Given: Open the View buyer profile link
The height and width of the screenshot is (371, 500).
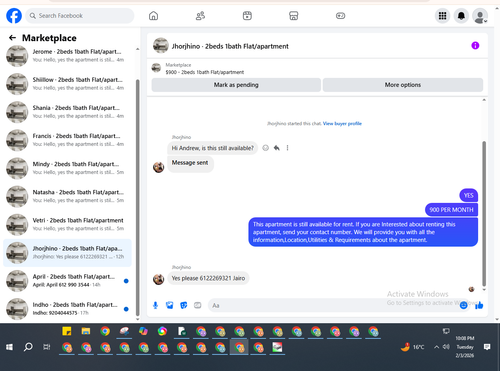Looking at the screenshot, I should click(x=342, y=123).
